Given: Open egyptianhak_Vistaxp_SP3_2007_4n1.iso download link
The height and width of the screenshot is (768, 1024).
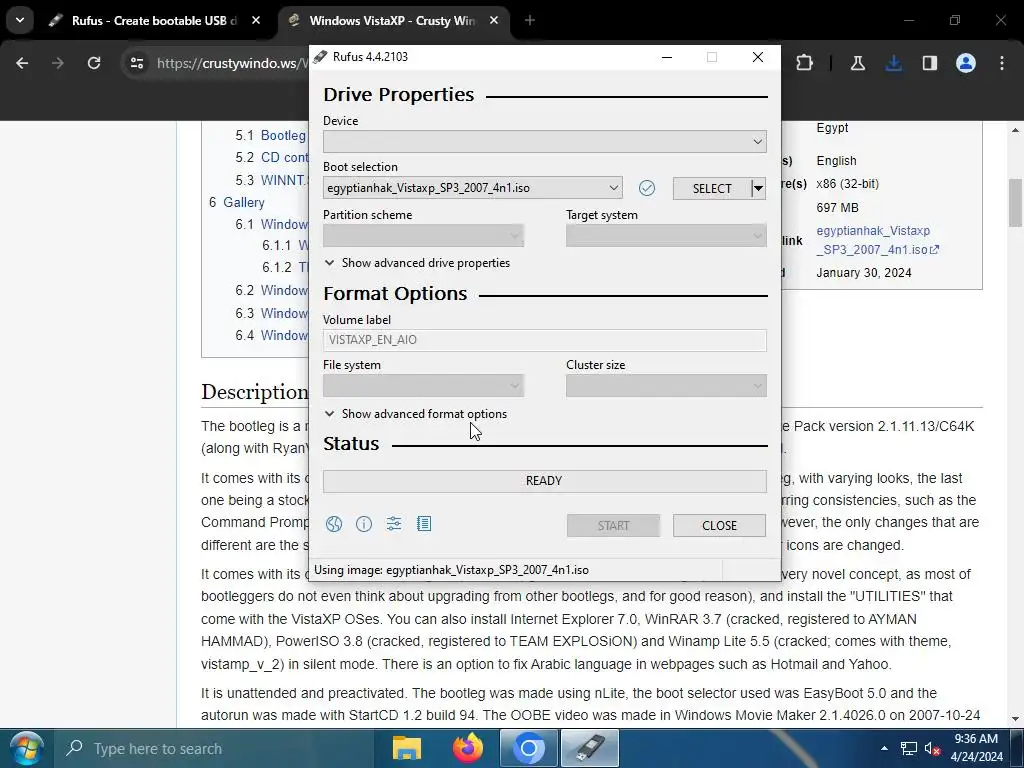Looking at the screenshot, I should (x=877, y=240).
